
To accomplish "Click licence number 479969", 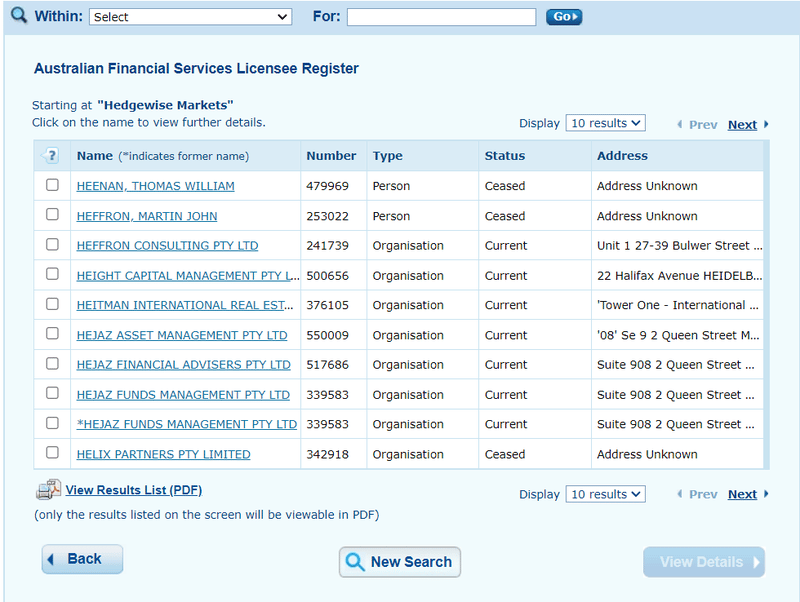I will pos(327,186).
